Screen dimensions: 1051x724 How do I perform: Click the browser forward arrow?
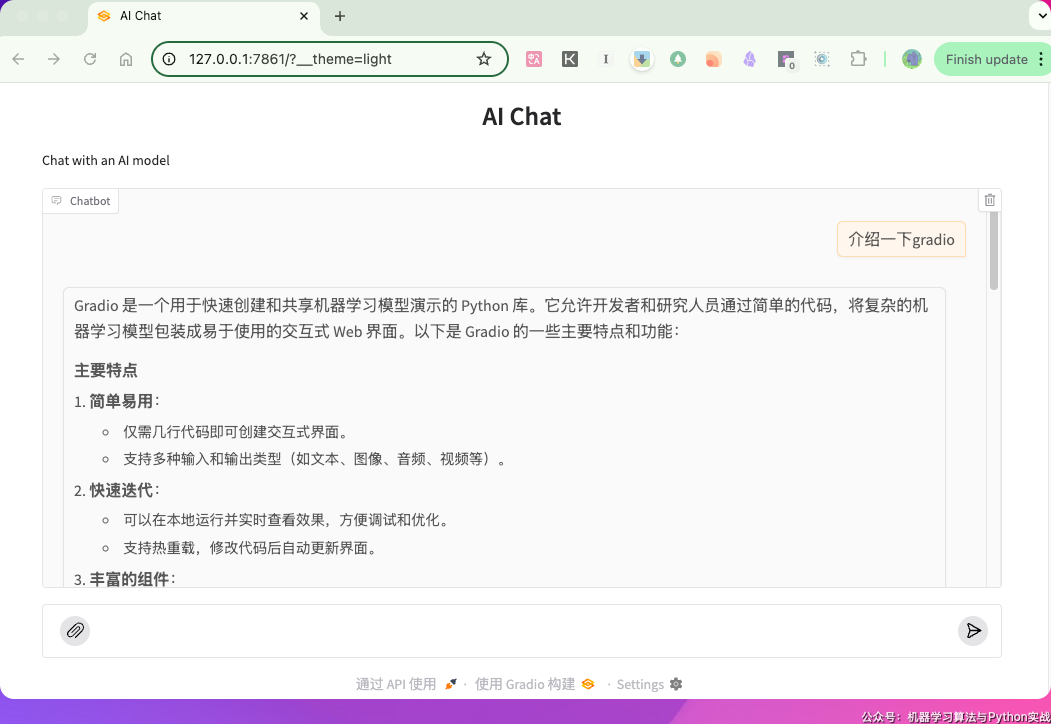click(x=54, y=59)
